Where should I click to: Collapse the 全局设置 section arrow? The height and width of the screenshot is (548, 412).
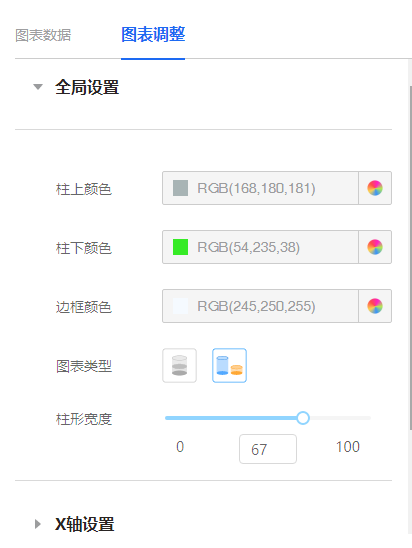pos(38,87)
